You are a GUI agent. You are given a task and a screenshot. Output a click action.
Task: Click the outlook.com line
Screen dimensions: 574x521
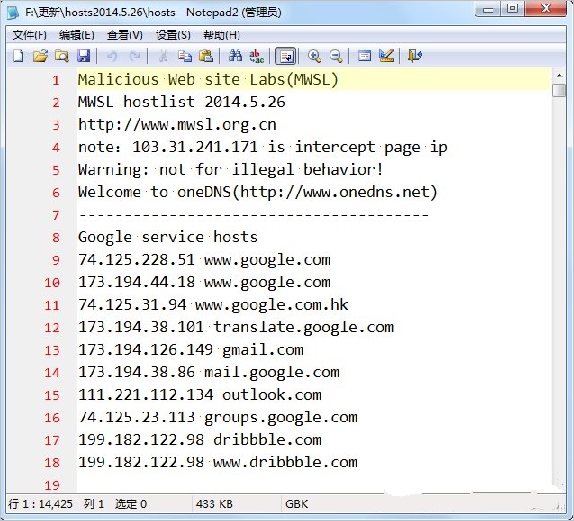coord(200,395)
